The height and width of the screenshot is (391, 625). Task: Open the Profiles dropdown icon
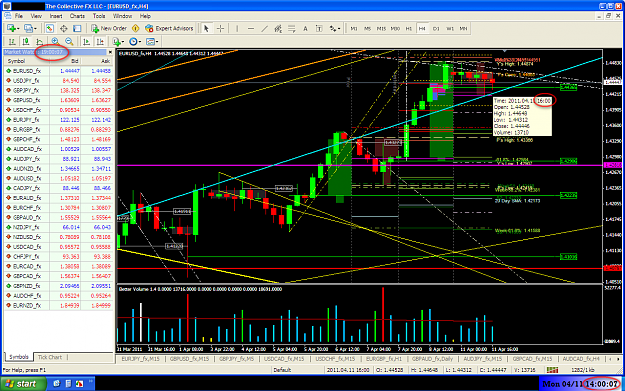pos(30,28)
